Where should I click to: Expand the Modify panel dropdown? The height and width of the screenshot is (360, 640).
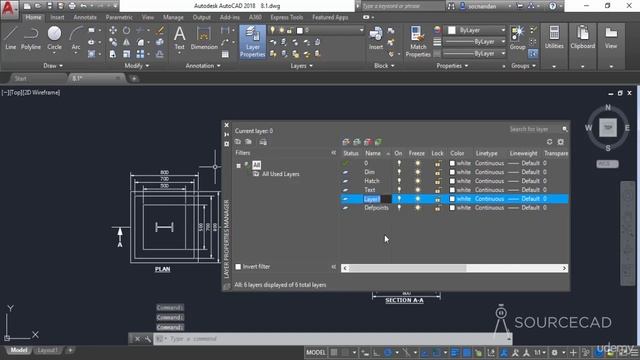[137, 66]
